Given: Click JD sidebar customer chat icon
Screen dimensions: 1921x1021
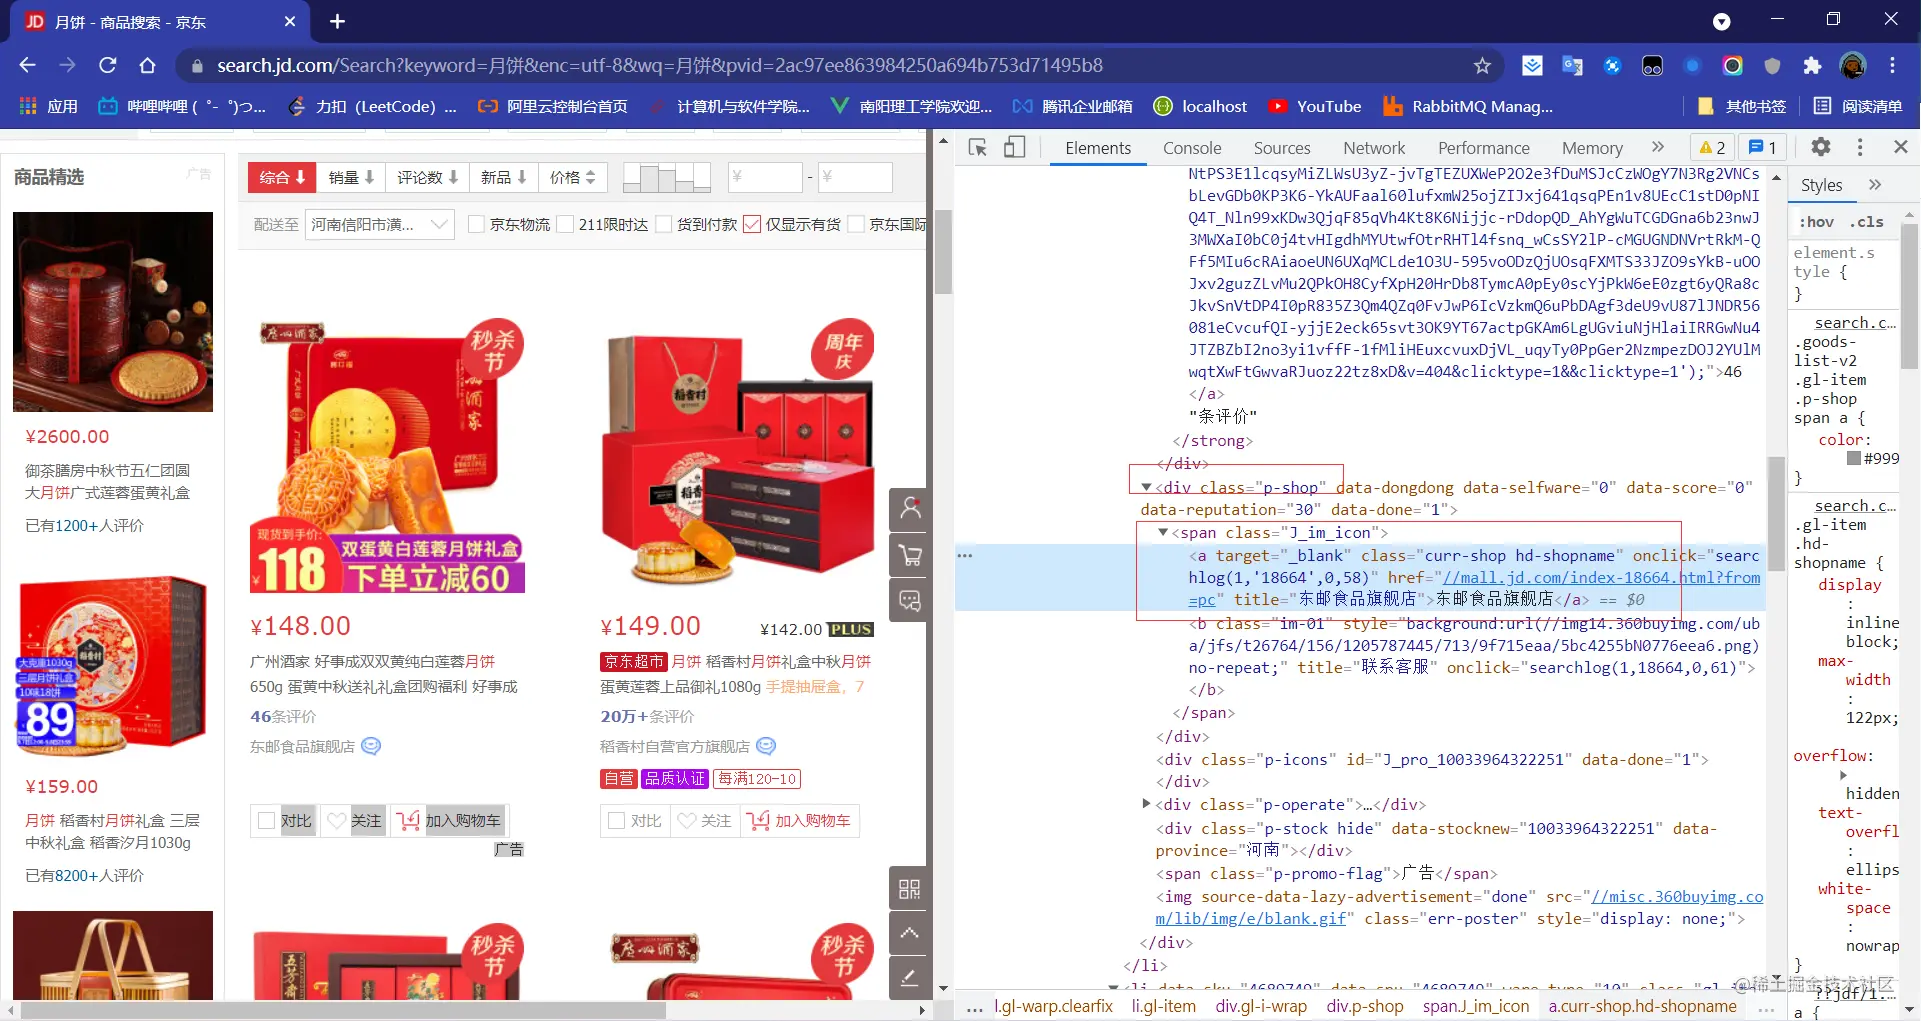Looking at the screenshot, I should 910,601.
